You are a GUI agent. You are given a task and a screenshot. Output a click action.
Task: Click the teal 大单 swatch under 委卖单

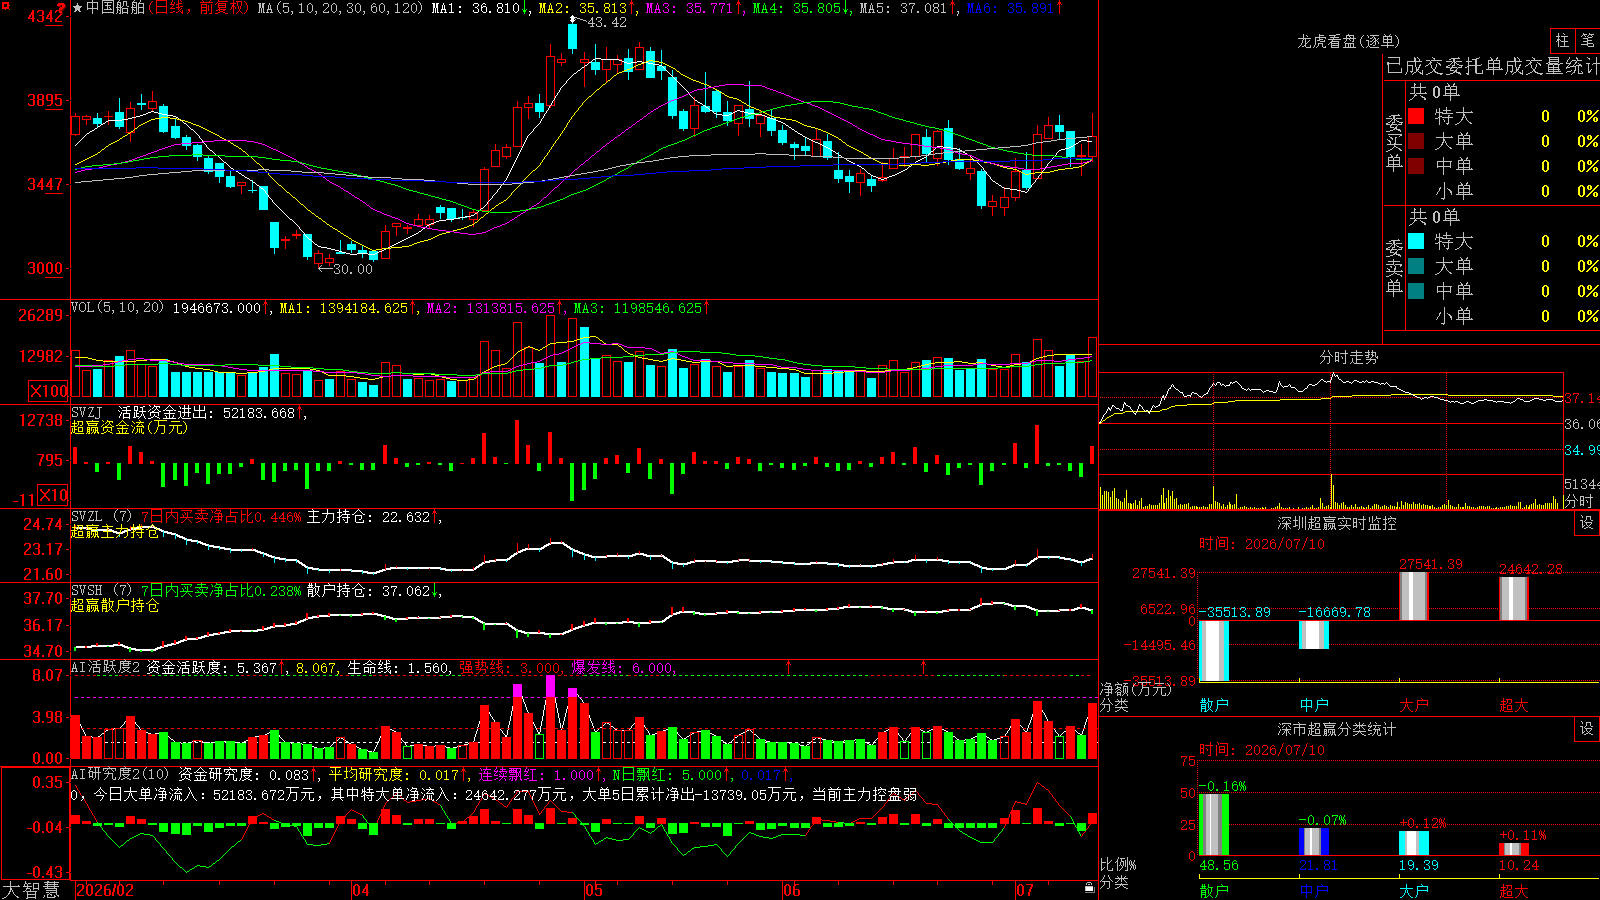tap(1416, 266)
